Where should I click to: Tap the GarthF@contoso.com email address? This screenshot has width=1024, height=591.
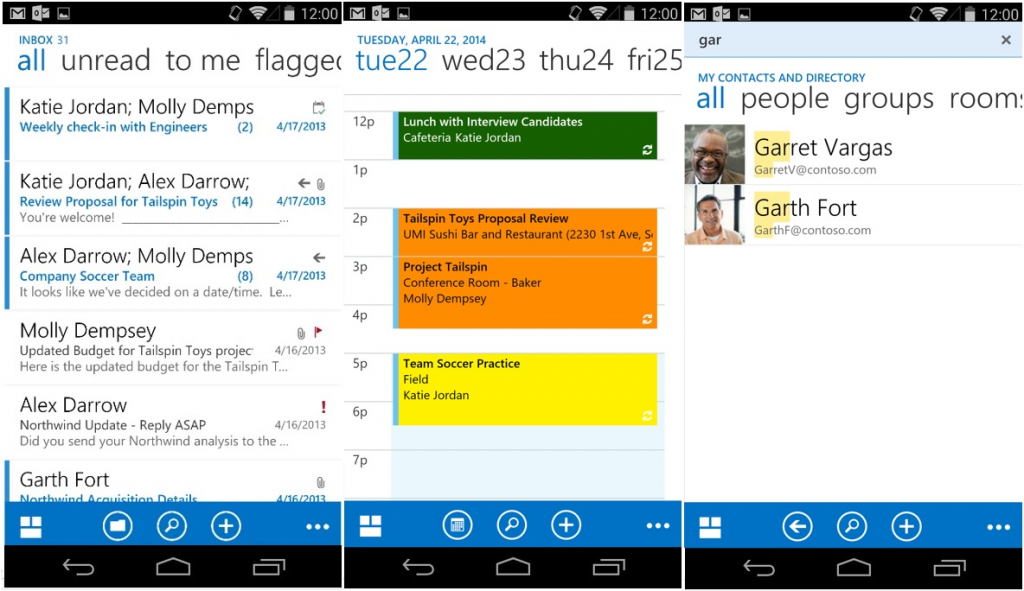pyautogui.click(x=812, y=230)
